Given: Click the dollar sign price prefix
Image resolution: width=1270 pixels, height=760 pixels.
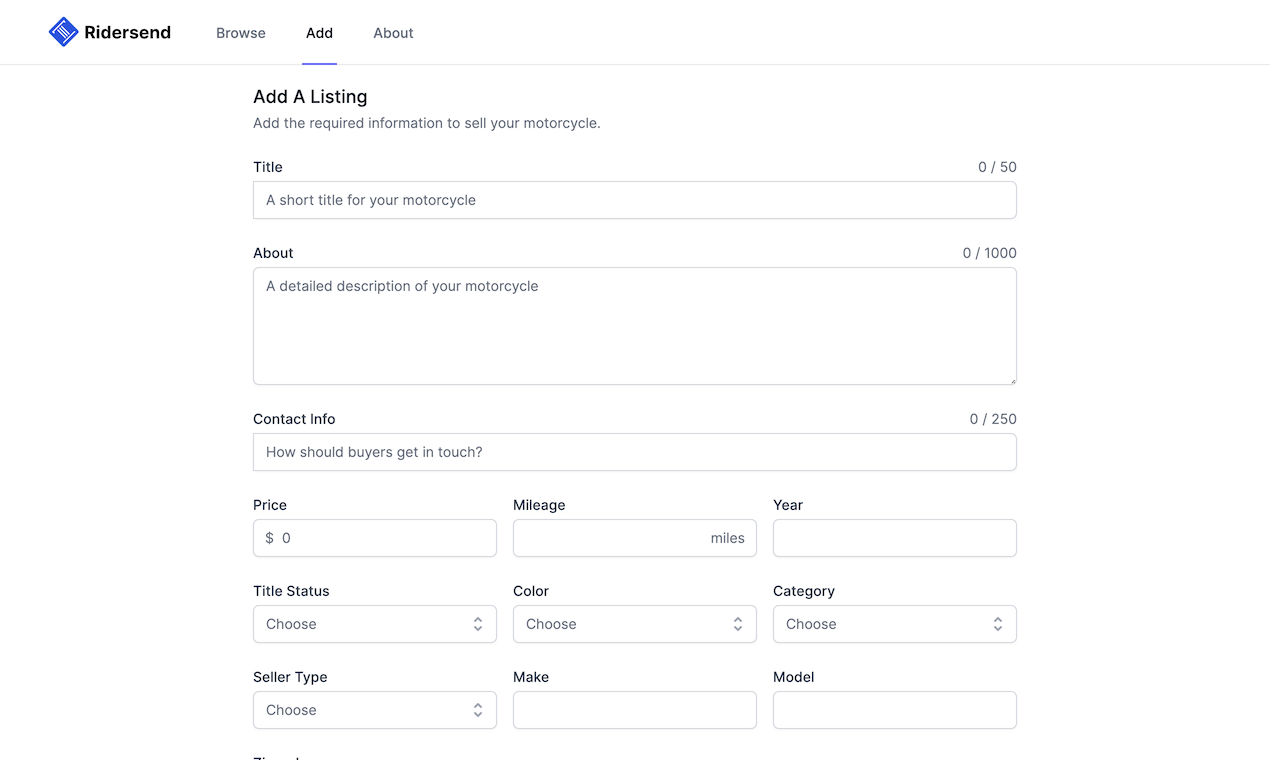Looking at the screenshot, I should 269,538.
